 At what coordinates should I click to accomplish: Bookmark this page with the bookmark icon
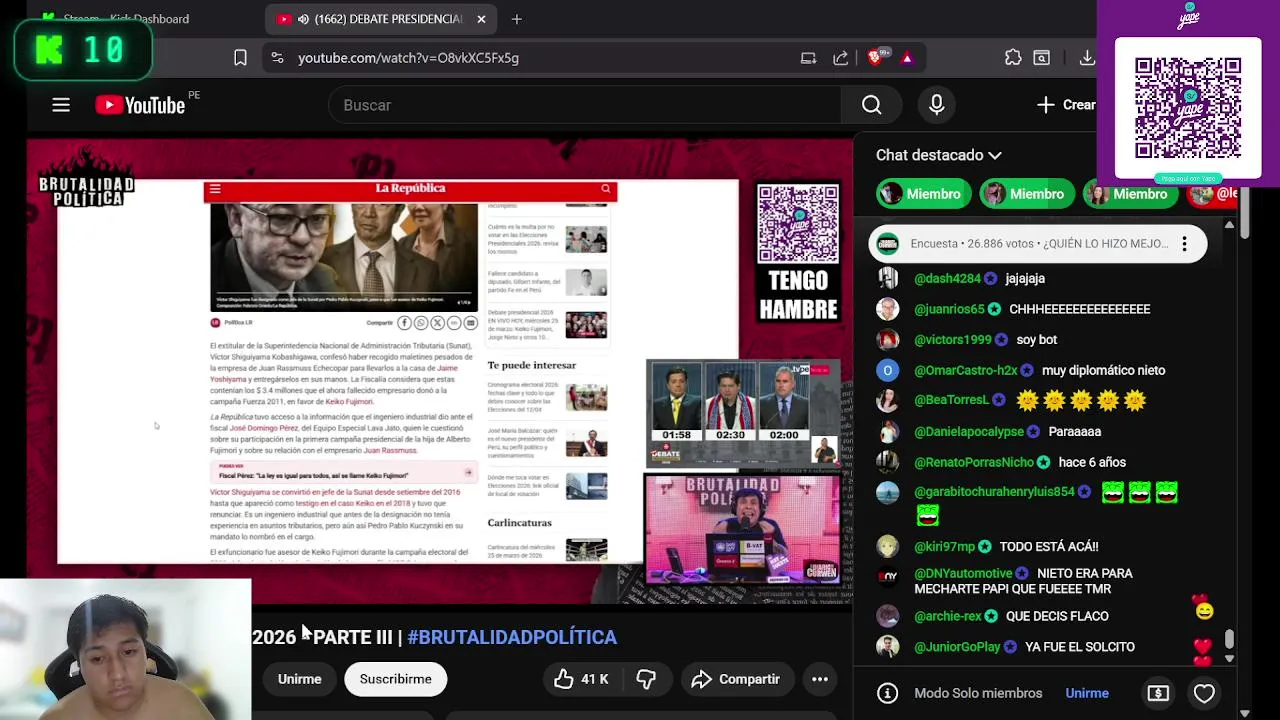[x=240, y=58]
